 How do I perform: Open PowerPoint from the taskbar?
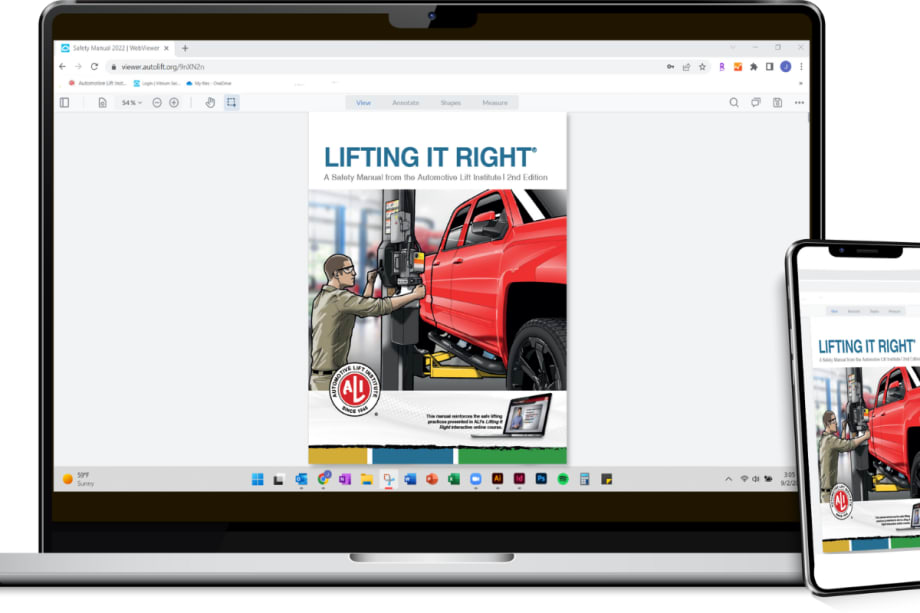(432, 479)
